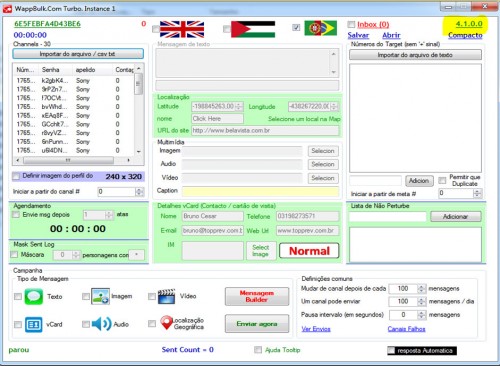The height and width of the screenshot is (366, 500).
Task: Select Imagem message type checkbox
Action: [86, 296]
